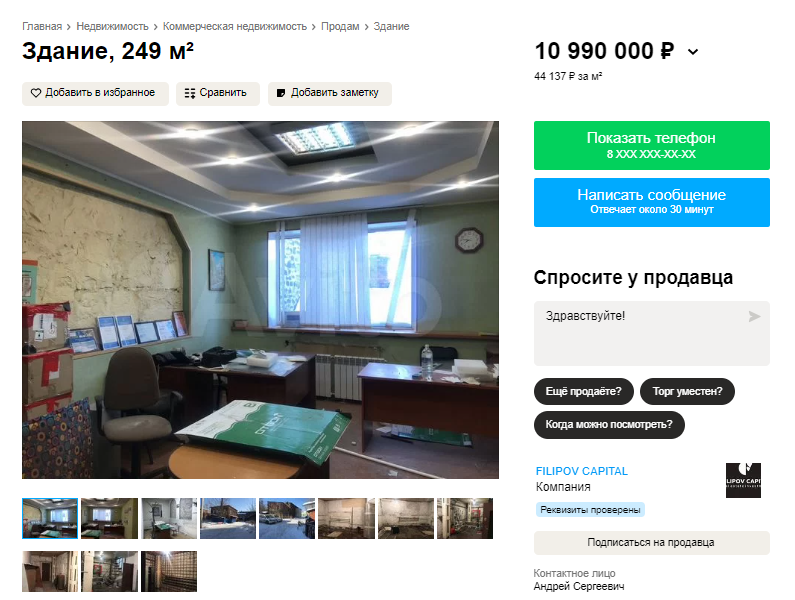The height and width of the screenshot is (600, 795).
Task: Open the Недвижимость breadcrumb
Action: 113,26
